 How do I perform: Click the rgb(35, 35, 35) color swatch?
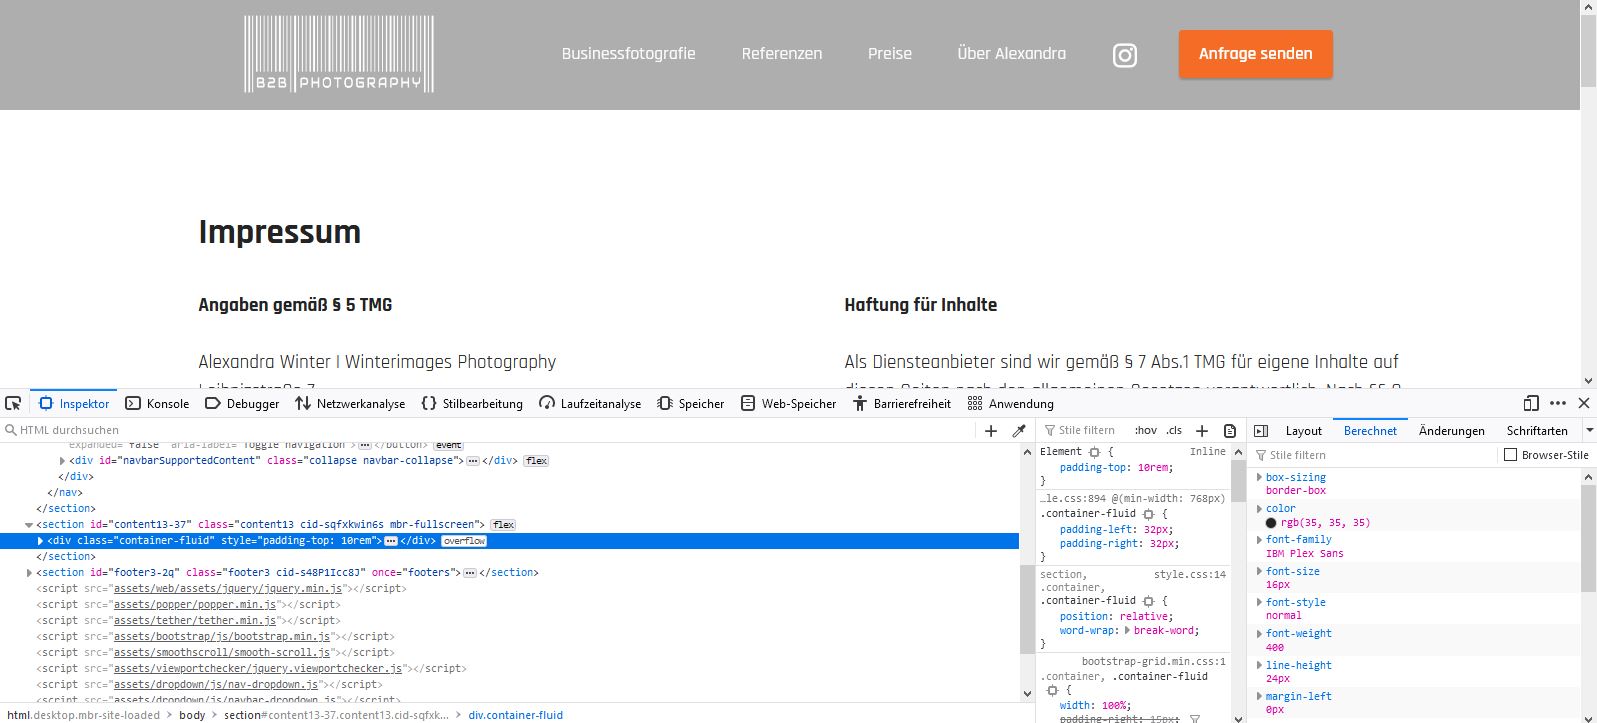pyautogui.click(x=1271, y=523)
